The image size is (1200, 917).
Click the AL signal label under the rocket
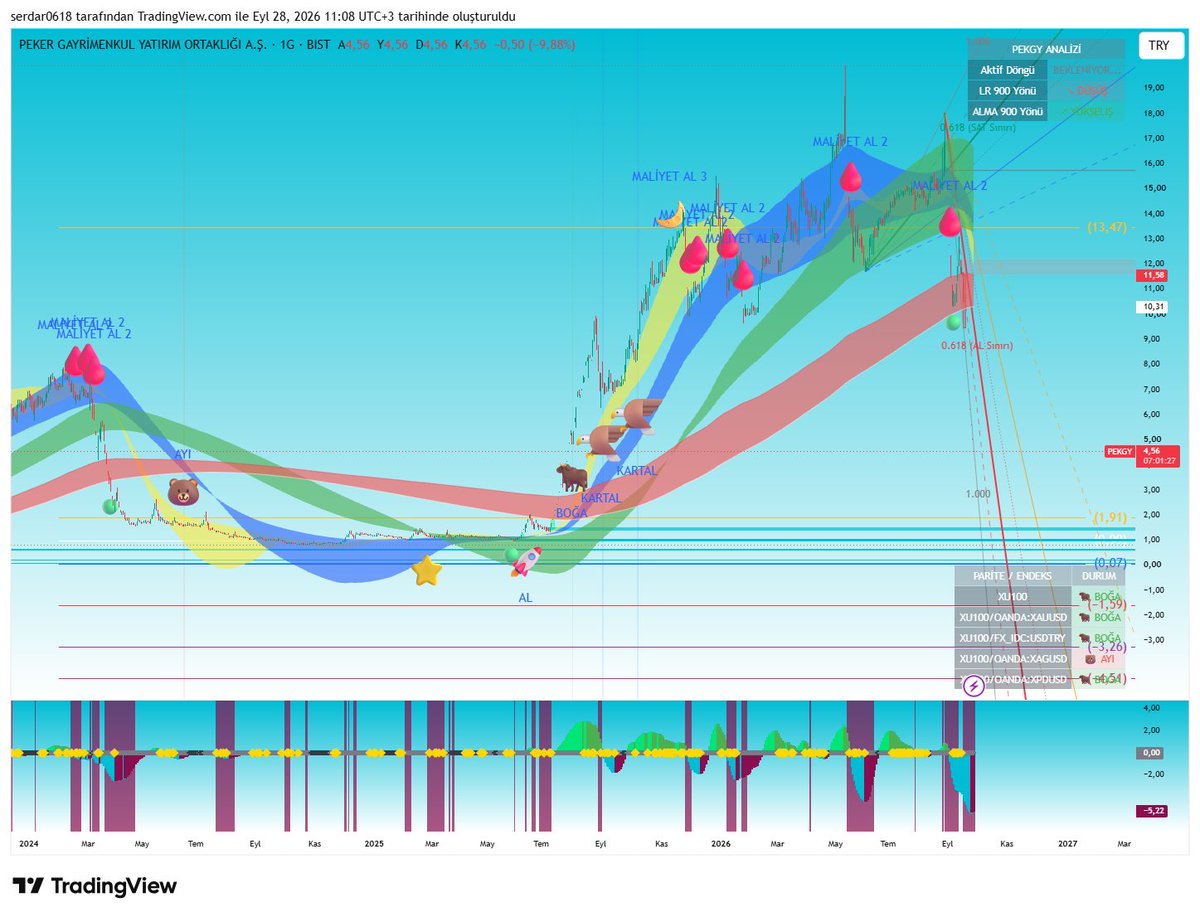click(525, 597)
